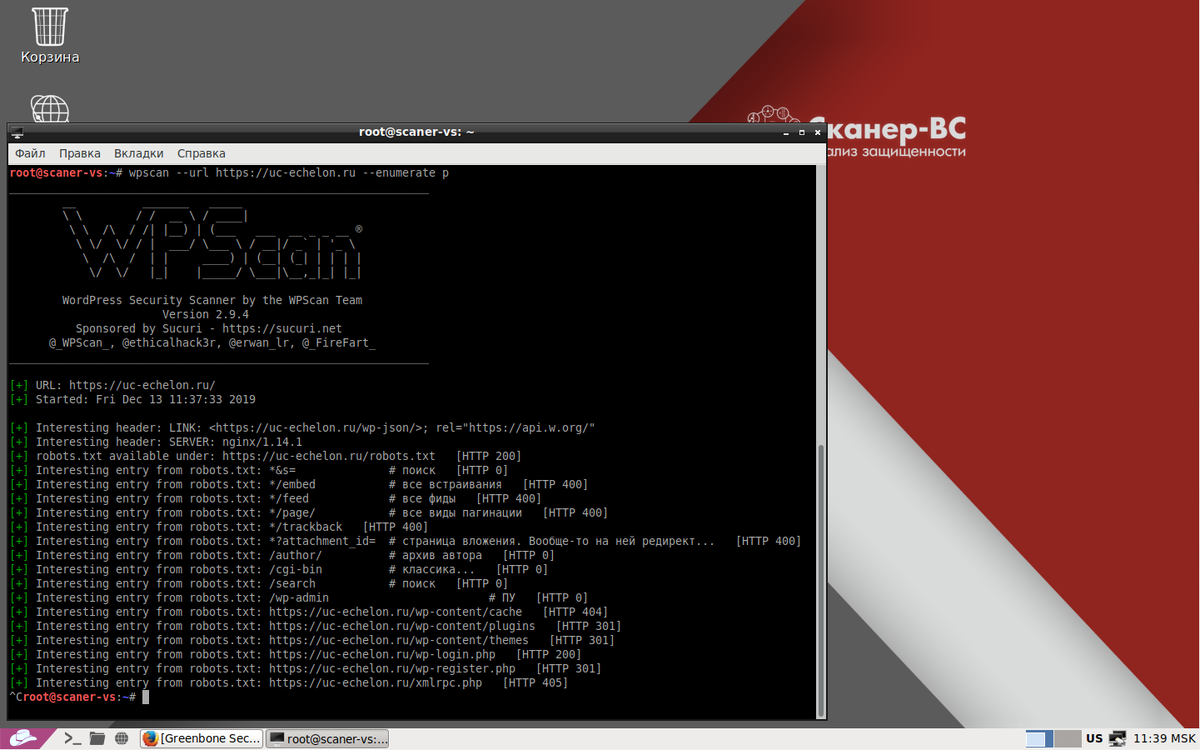1200x750 pixels.
Task: Click the wpscan command line text
Action: pos(289,173)
